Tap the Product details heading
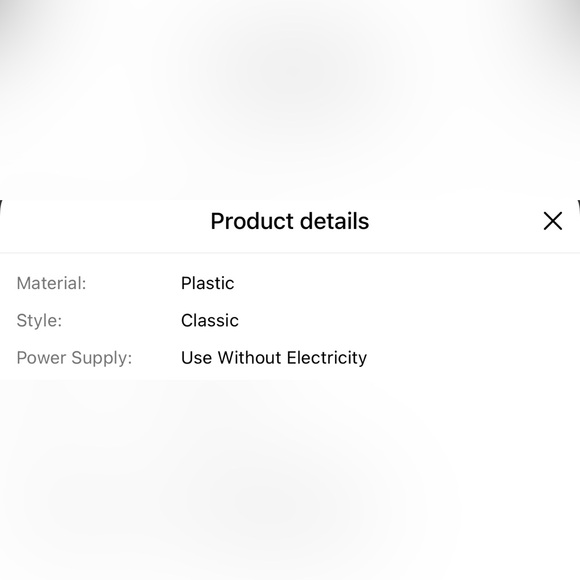This screenshot has height=580, width=580. (x=290, y=221)
